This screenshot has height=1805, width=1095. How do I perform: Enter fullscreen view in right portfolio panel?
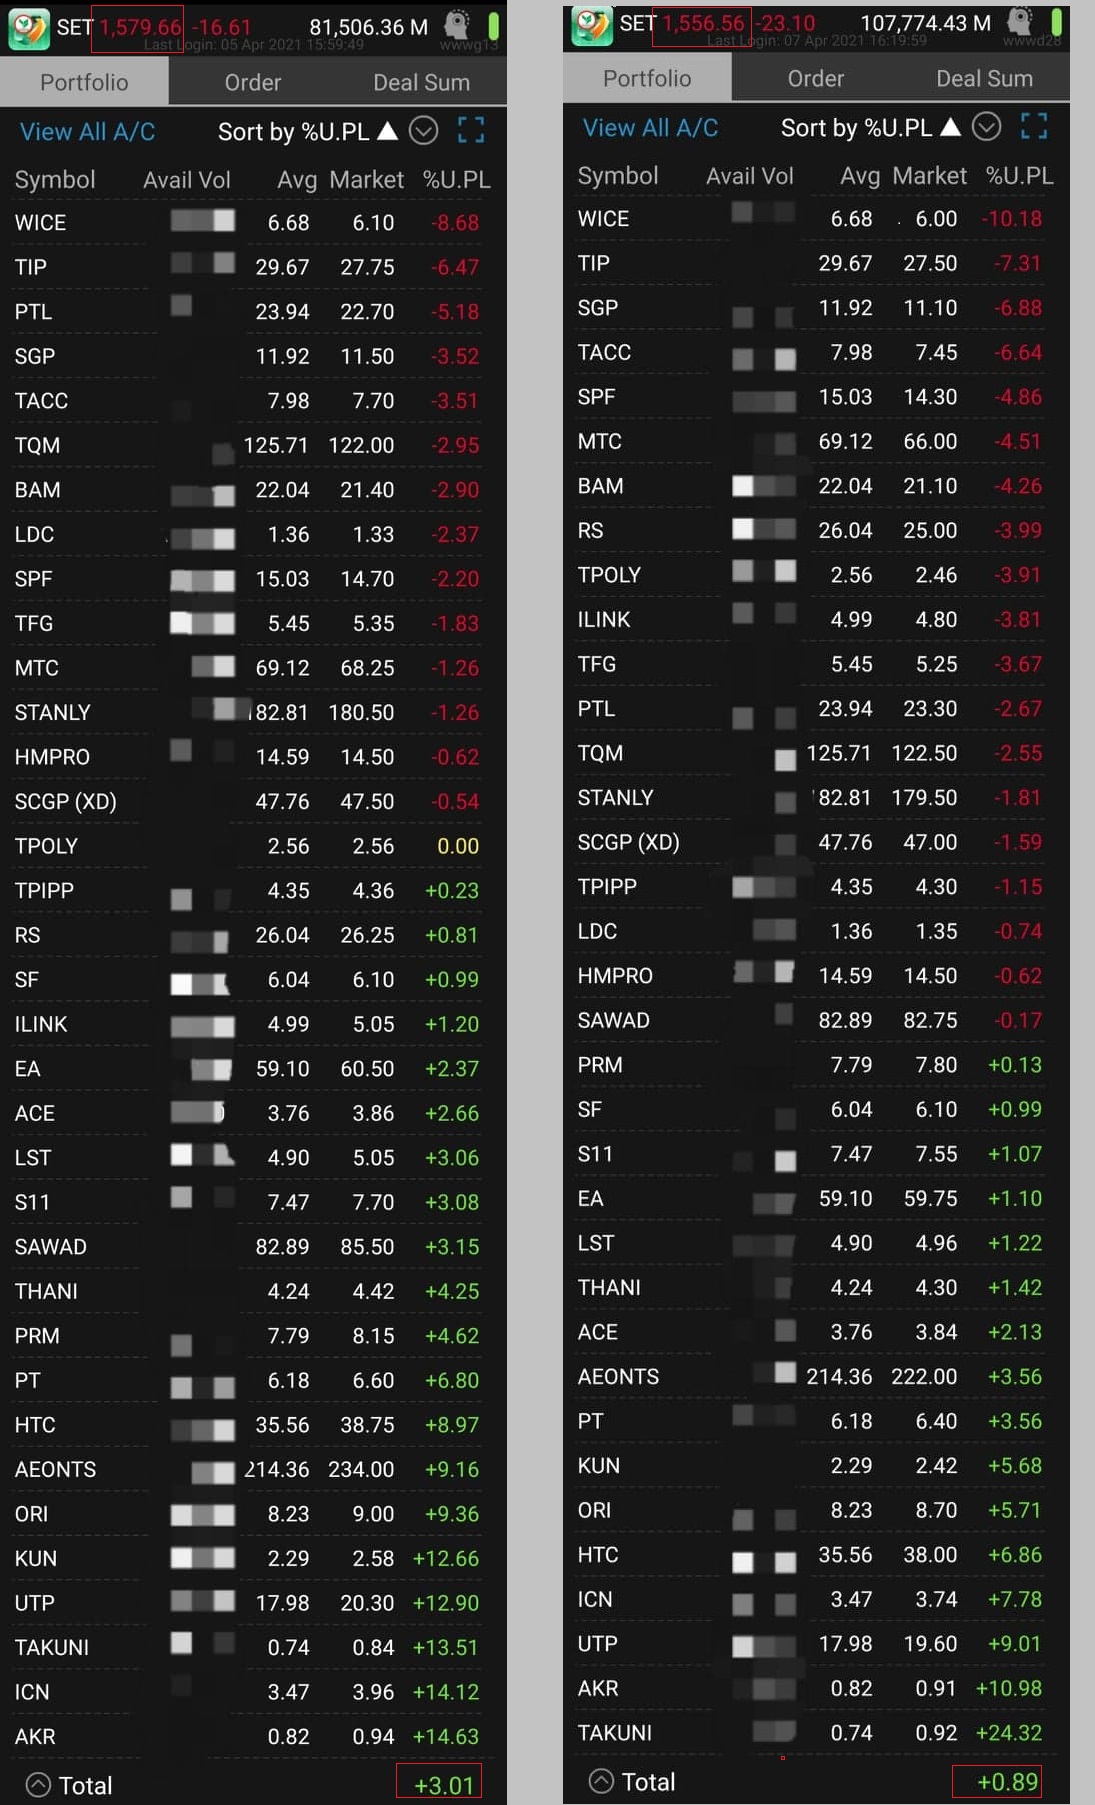pyautogui.click(x=1034, y=126)
